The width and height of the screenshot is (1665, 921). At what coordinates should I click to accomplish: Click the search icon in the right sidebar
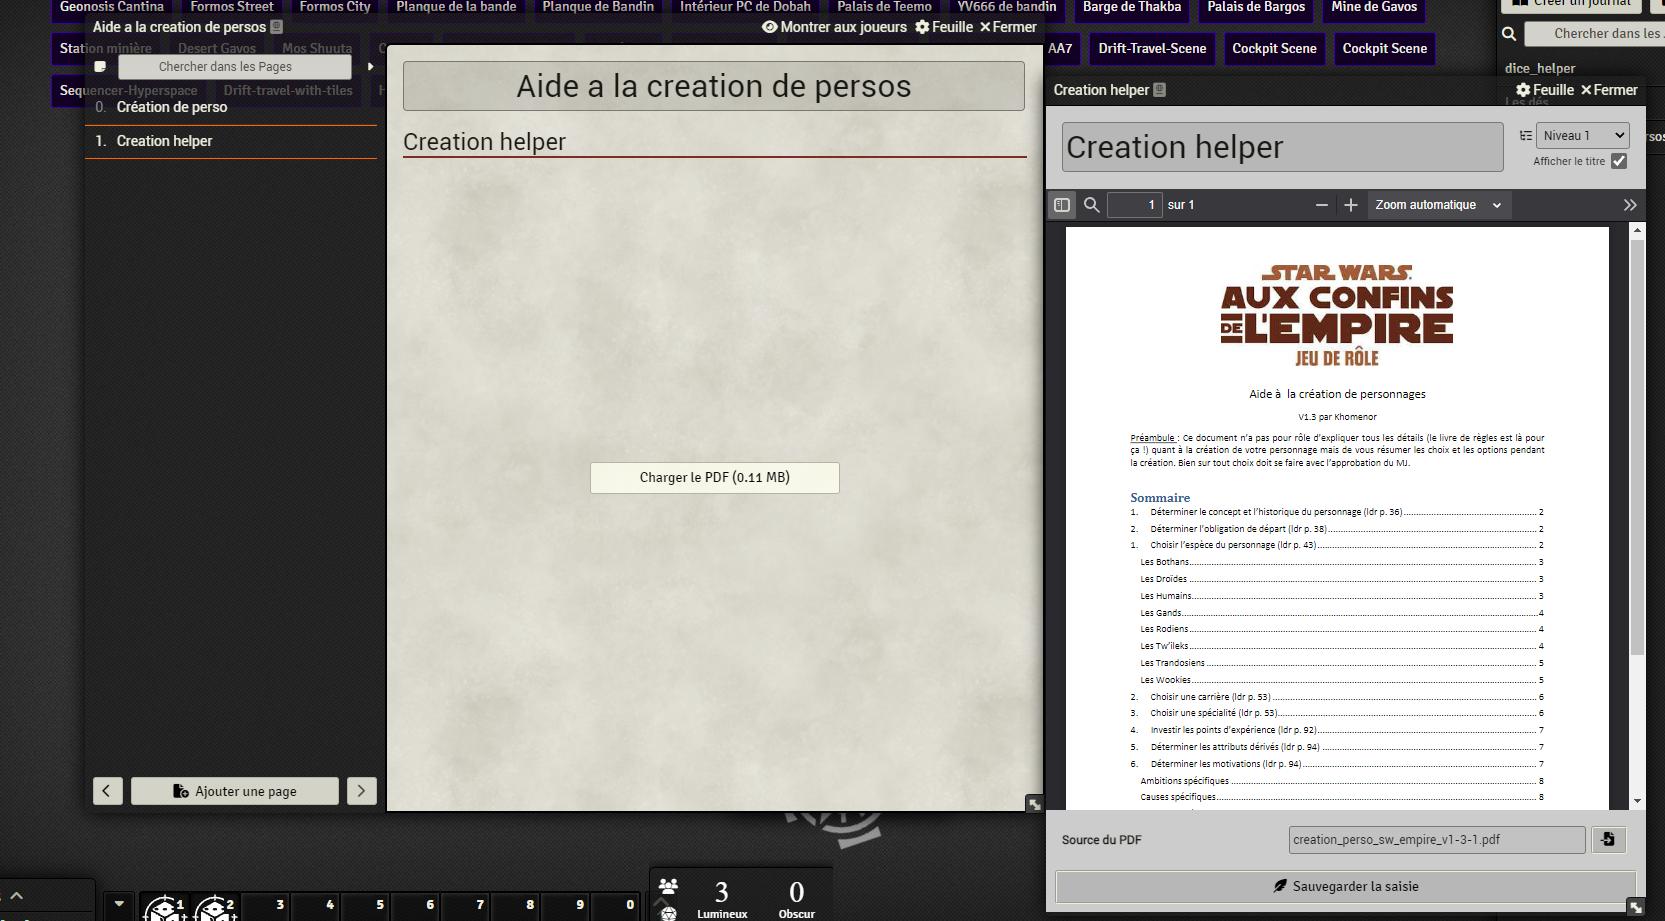point(1509,34)
